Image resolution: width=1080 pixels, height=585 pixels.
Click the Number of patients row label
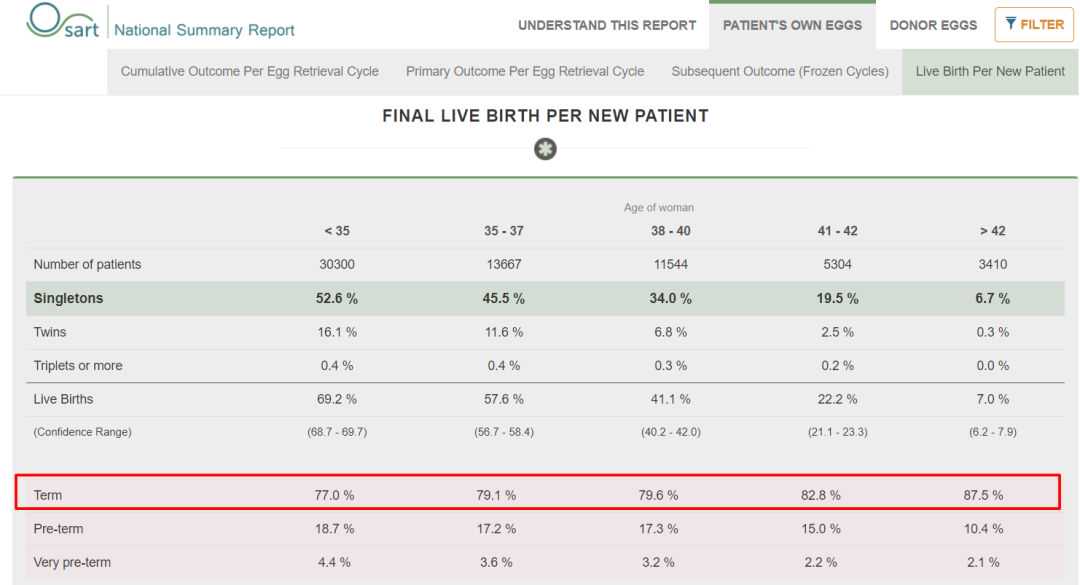(x=87, y=265)
